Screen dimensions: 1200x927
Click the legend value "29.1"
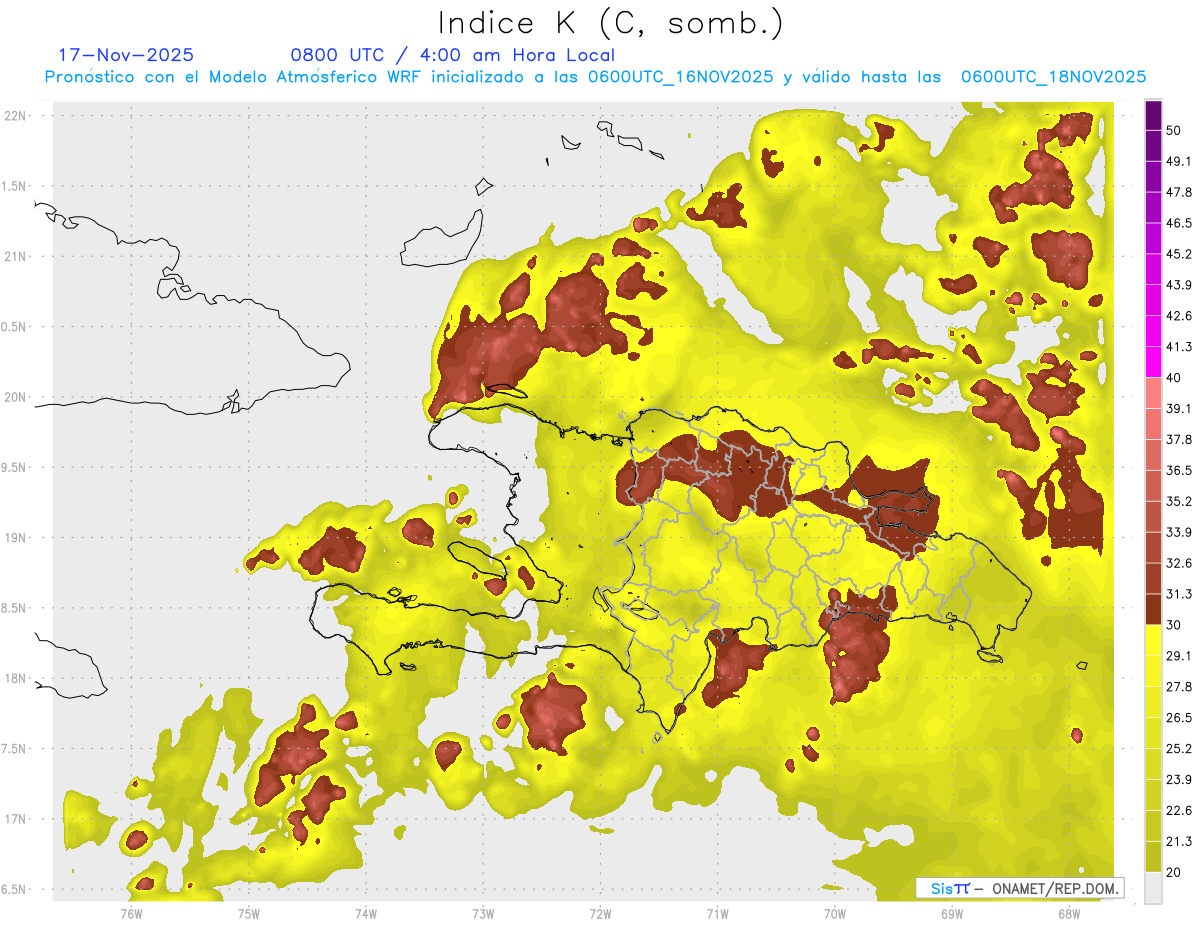click(1178, 655)
